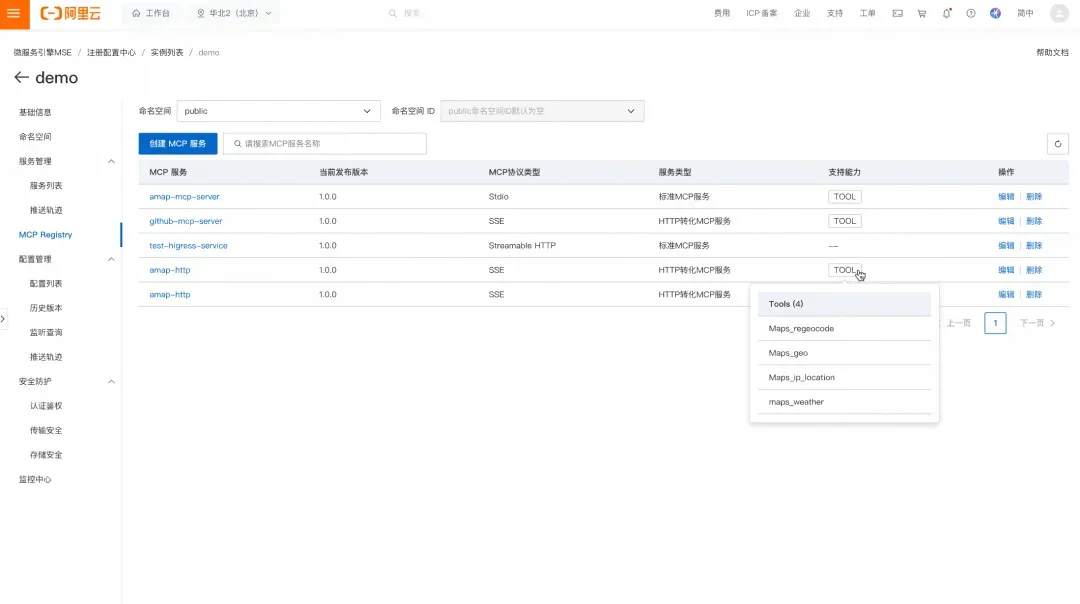Collapse the 服务管理 section
This screenshot has width=1080, height=604.
coord(111,161)
